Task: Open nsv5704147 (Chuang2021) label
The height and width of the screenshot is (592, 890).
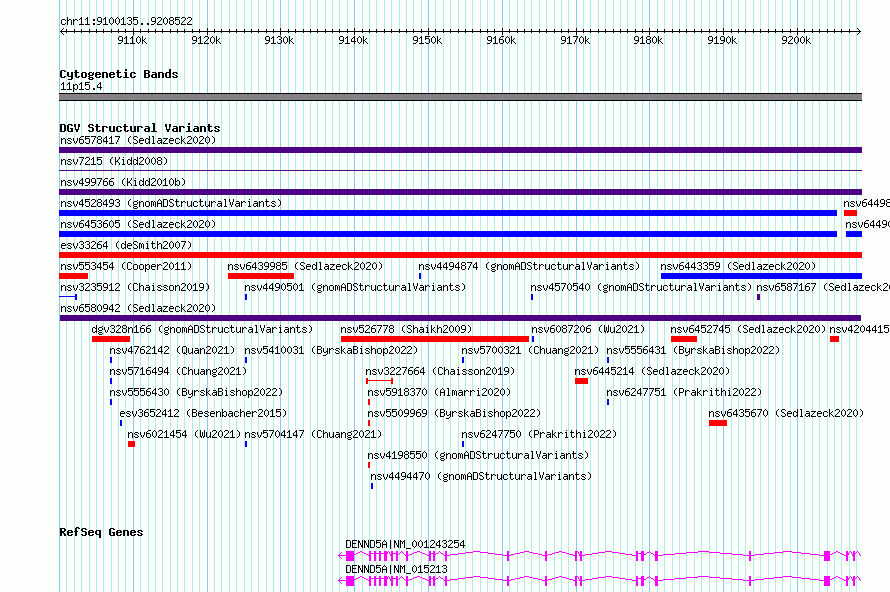Action: (x=313, y=434)
